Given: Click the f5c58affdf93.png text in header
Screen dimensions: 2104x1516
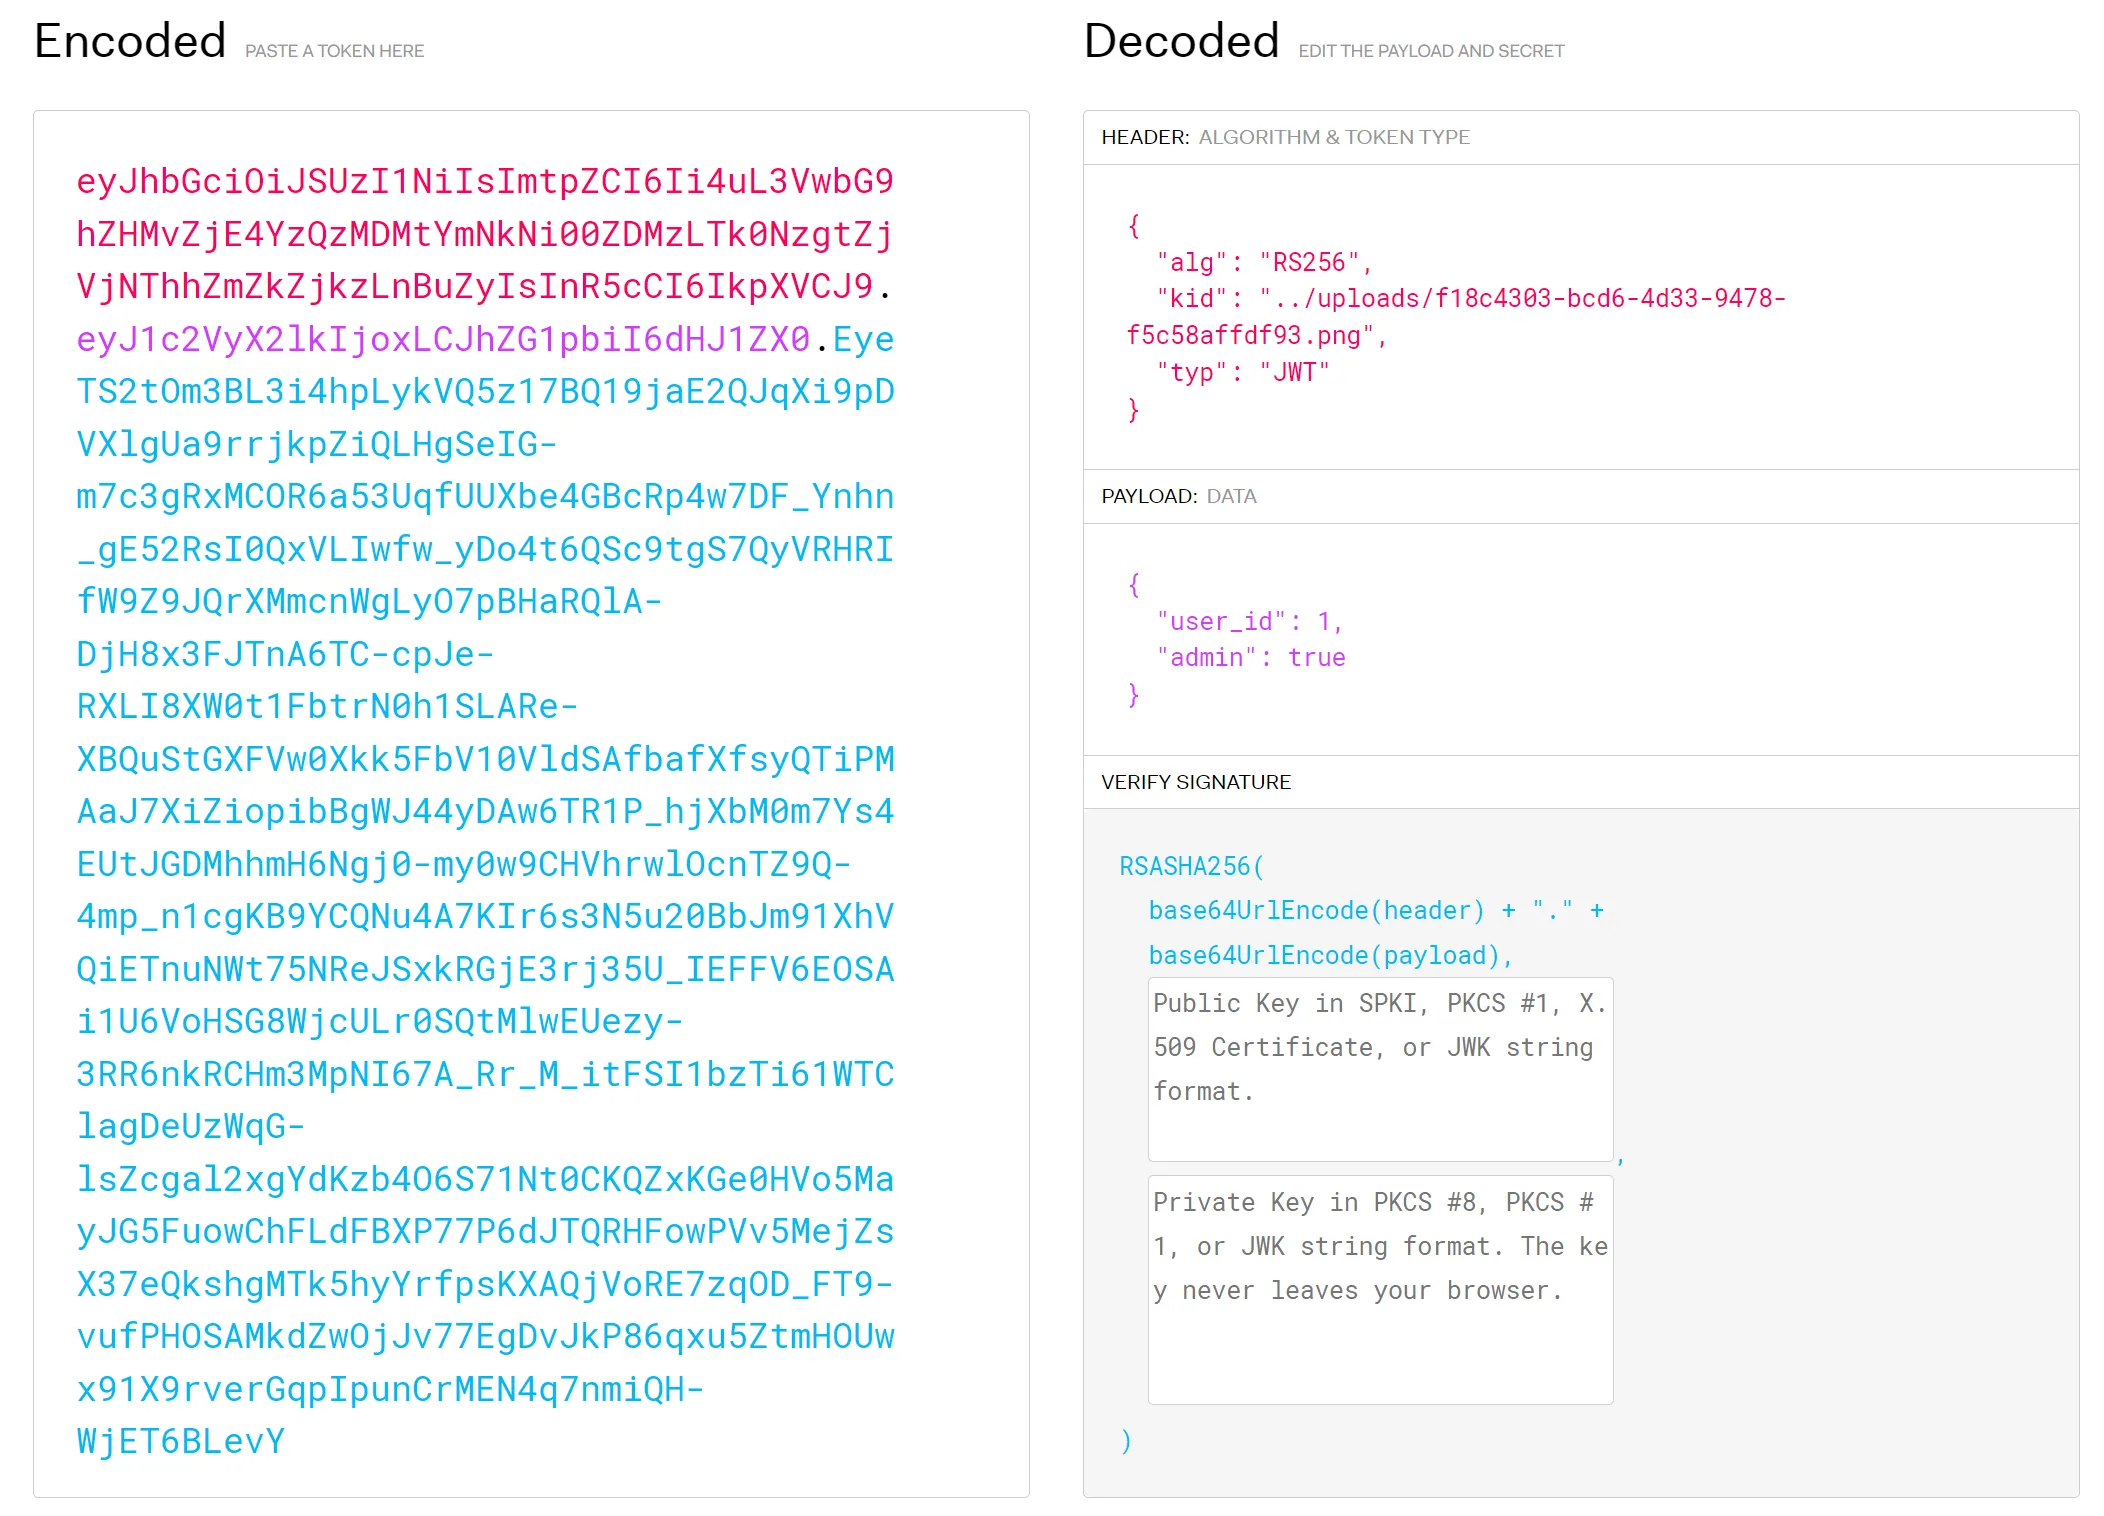Looking at the screenshot, I should tap(1256, 335).
